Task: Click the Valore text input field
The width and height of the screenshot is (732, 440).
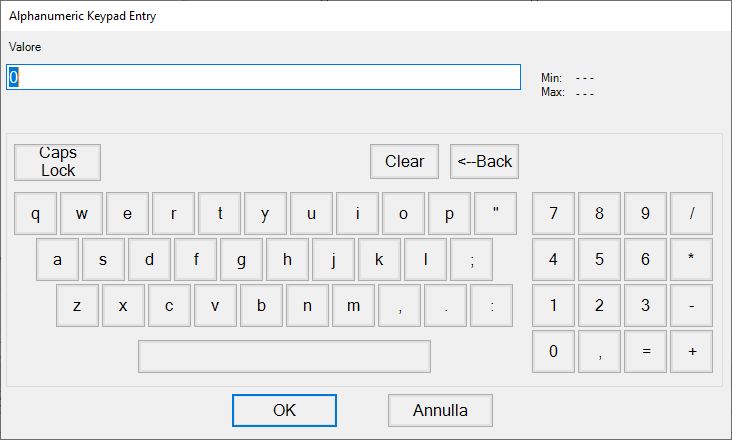Action: click(264, 78)
